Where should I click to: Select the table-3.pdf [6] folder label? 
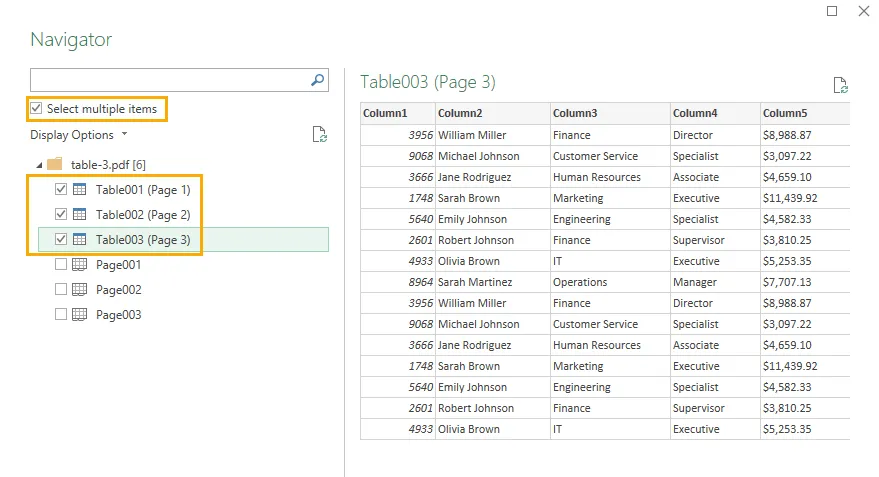coord(108,165)
